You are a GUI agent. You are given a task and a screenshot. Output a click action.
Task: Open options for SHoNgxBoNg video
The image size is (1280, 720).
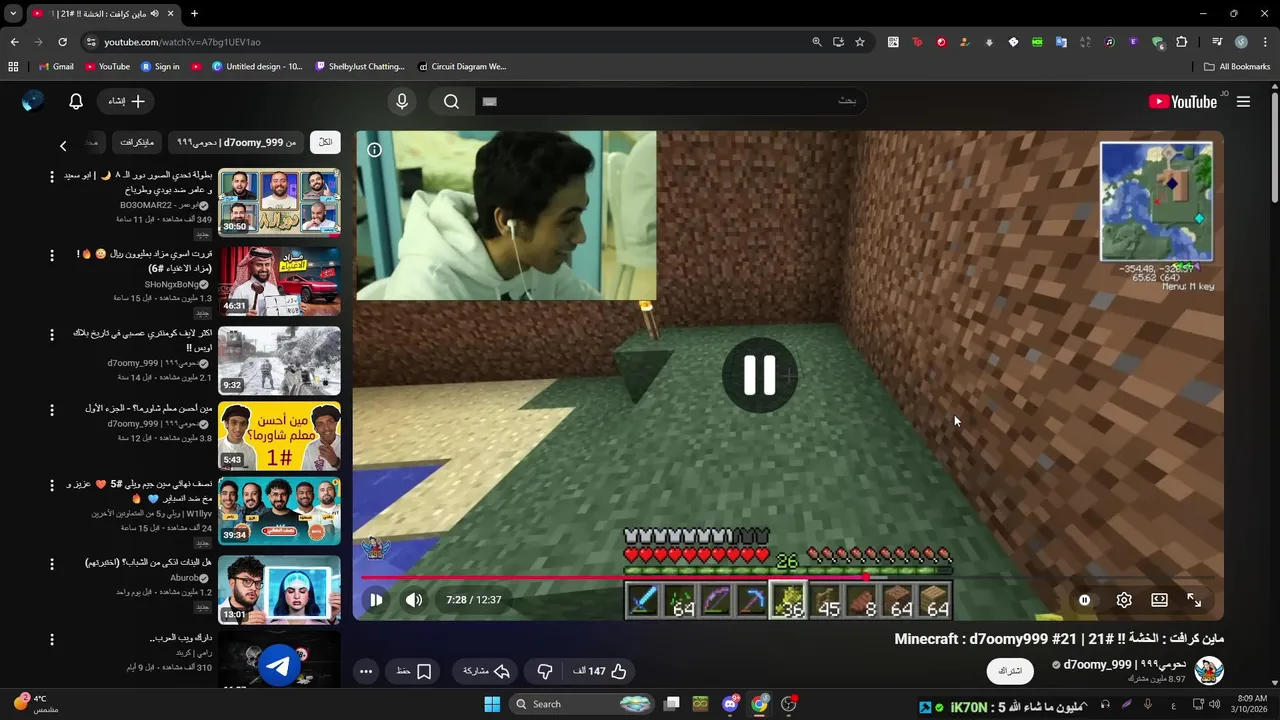pos(52,255)
